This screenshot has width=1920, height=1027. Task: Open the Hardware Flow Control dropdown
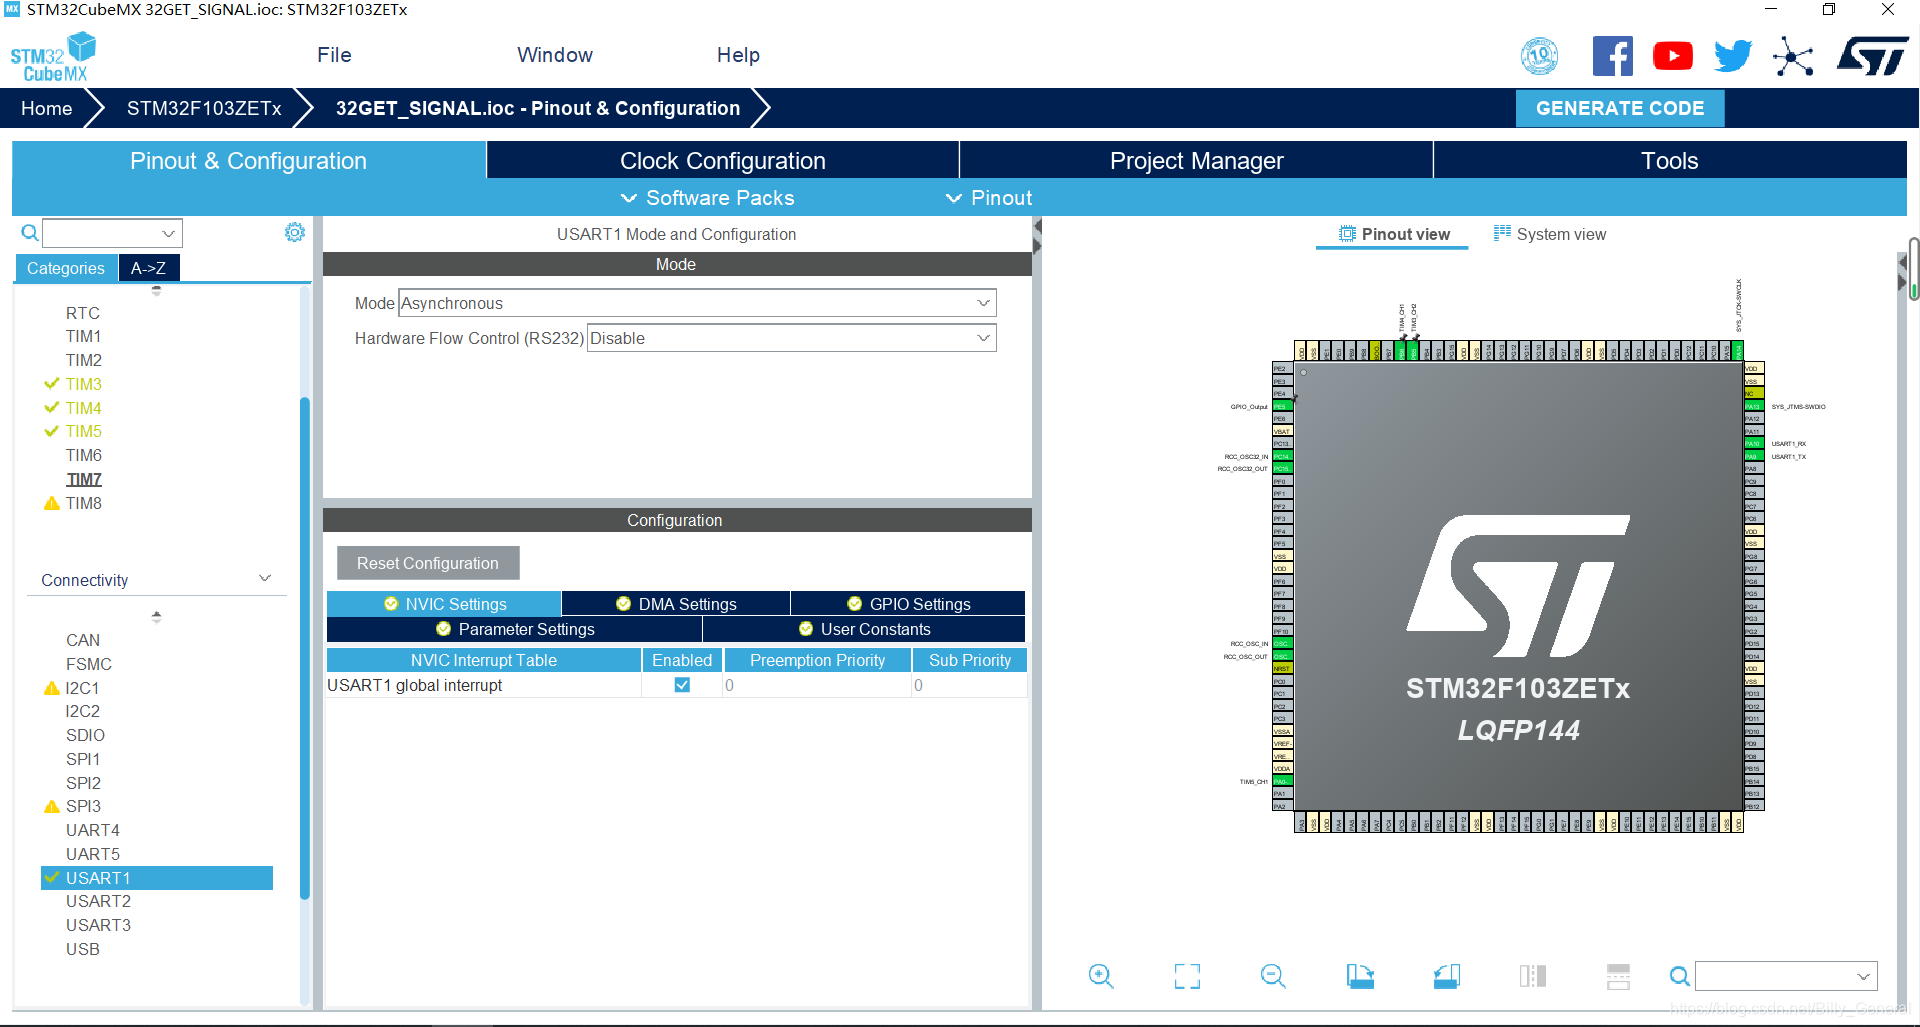[791, 338]
